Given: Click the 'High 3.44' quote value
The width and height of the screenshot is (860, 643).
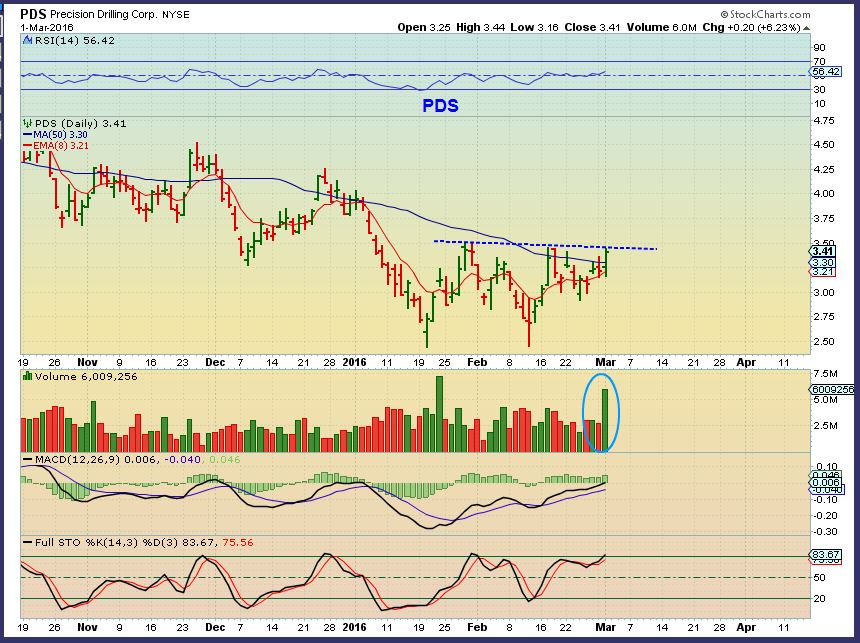Looking at the screenshot, I should [x=480, y=27].
